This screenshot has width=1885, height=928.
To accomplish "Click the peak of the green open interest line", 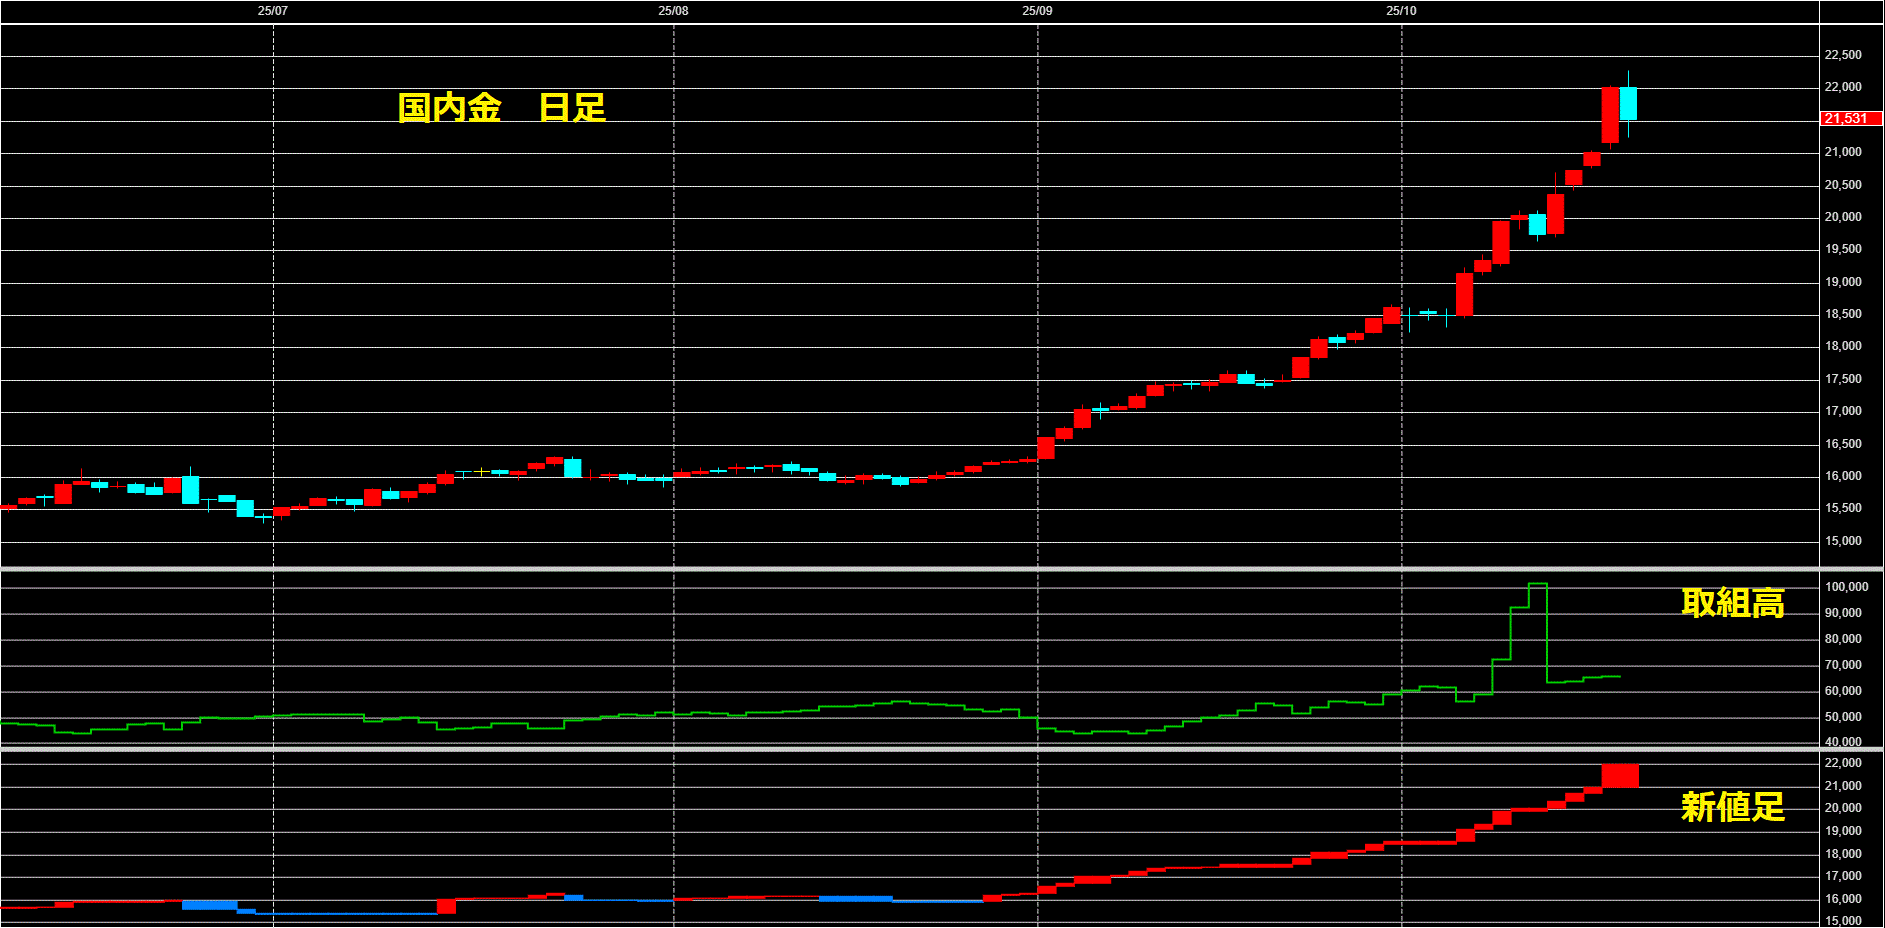I will 1537,584.
